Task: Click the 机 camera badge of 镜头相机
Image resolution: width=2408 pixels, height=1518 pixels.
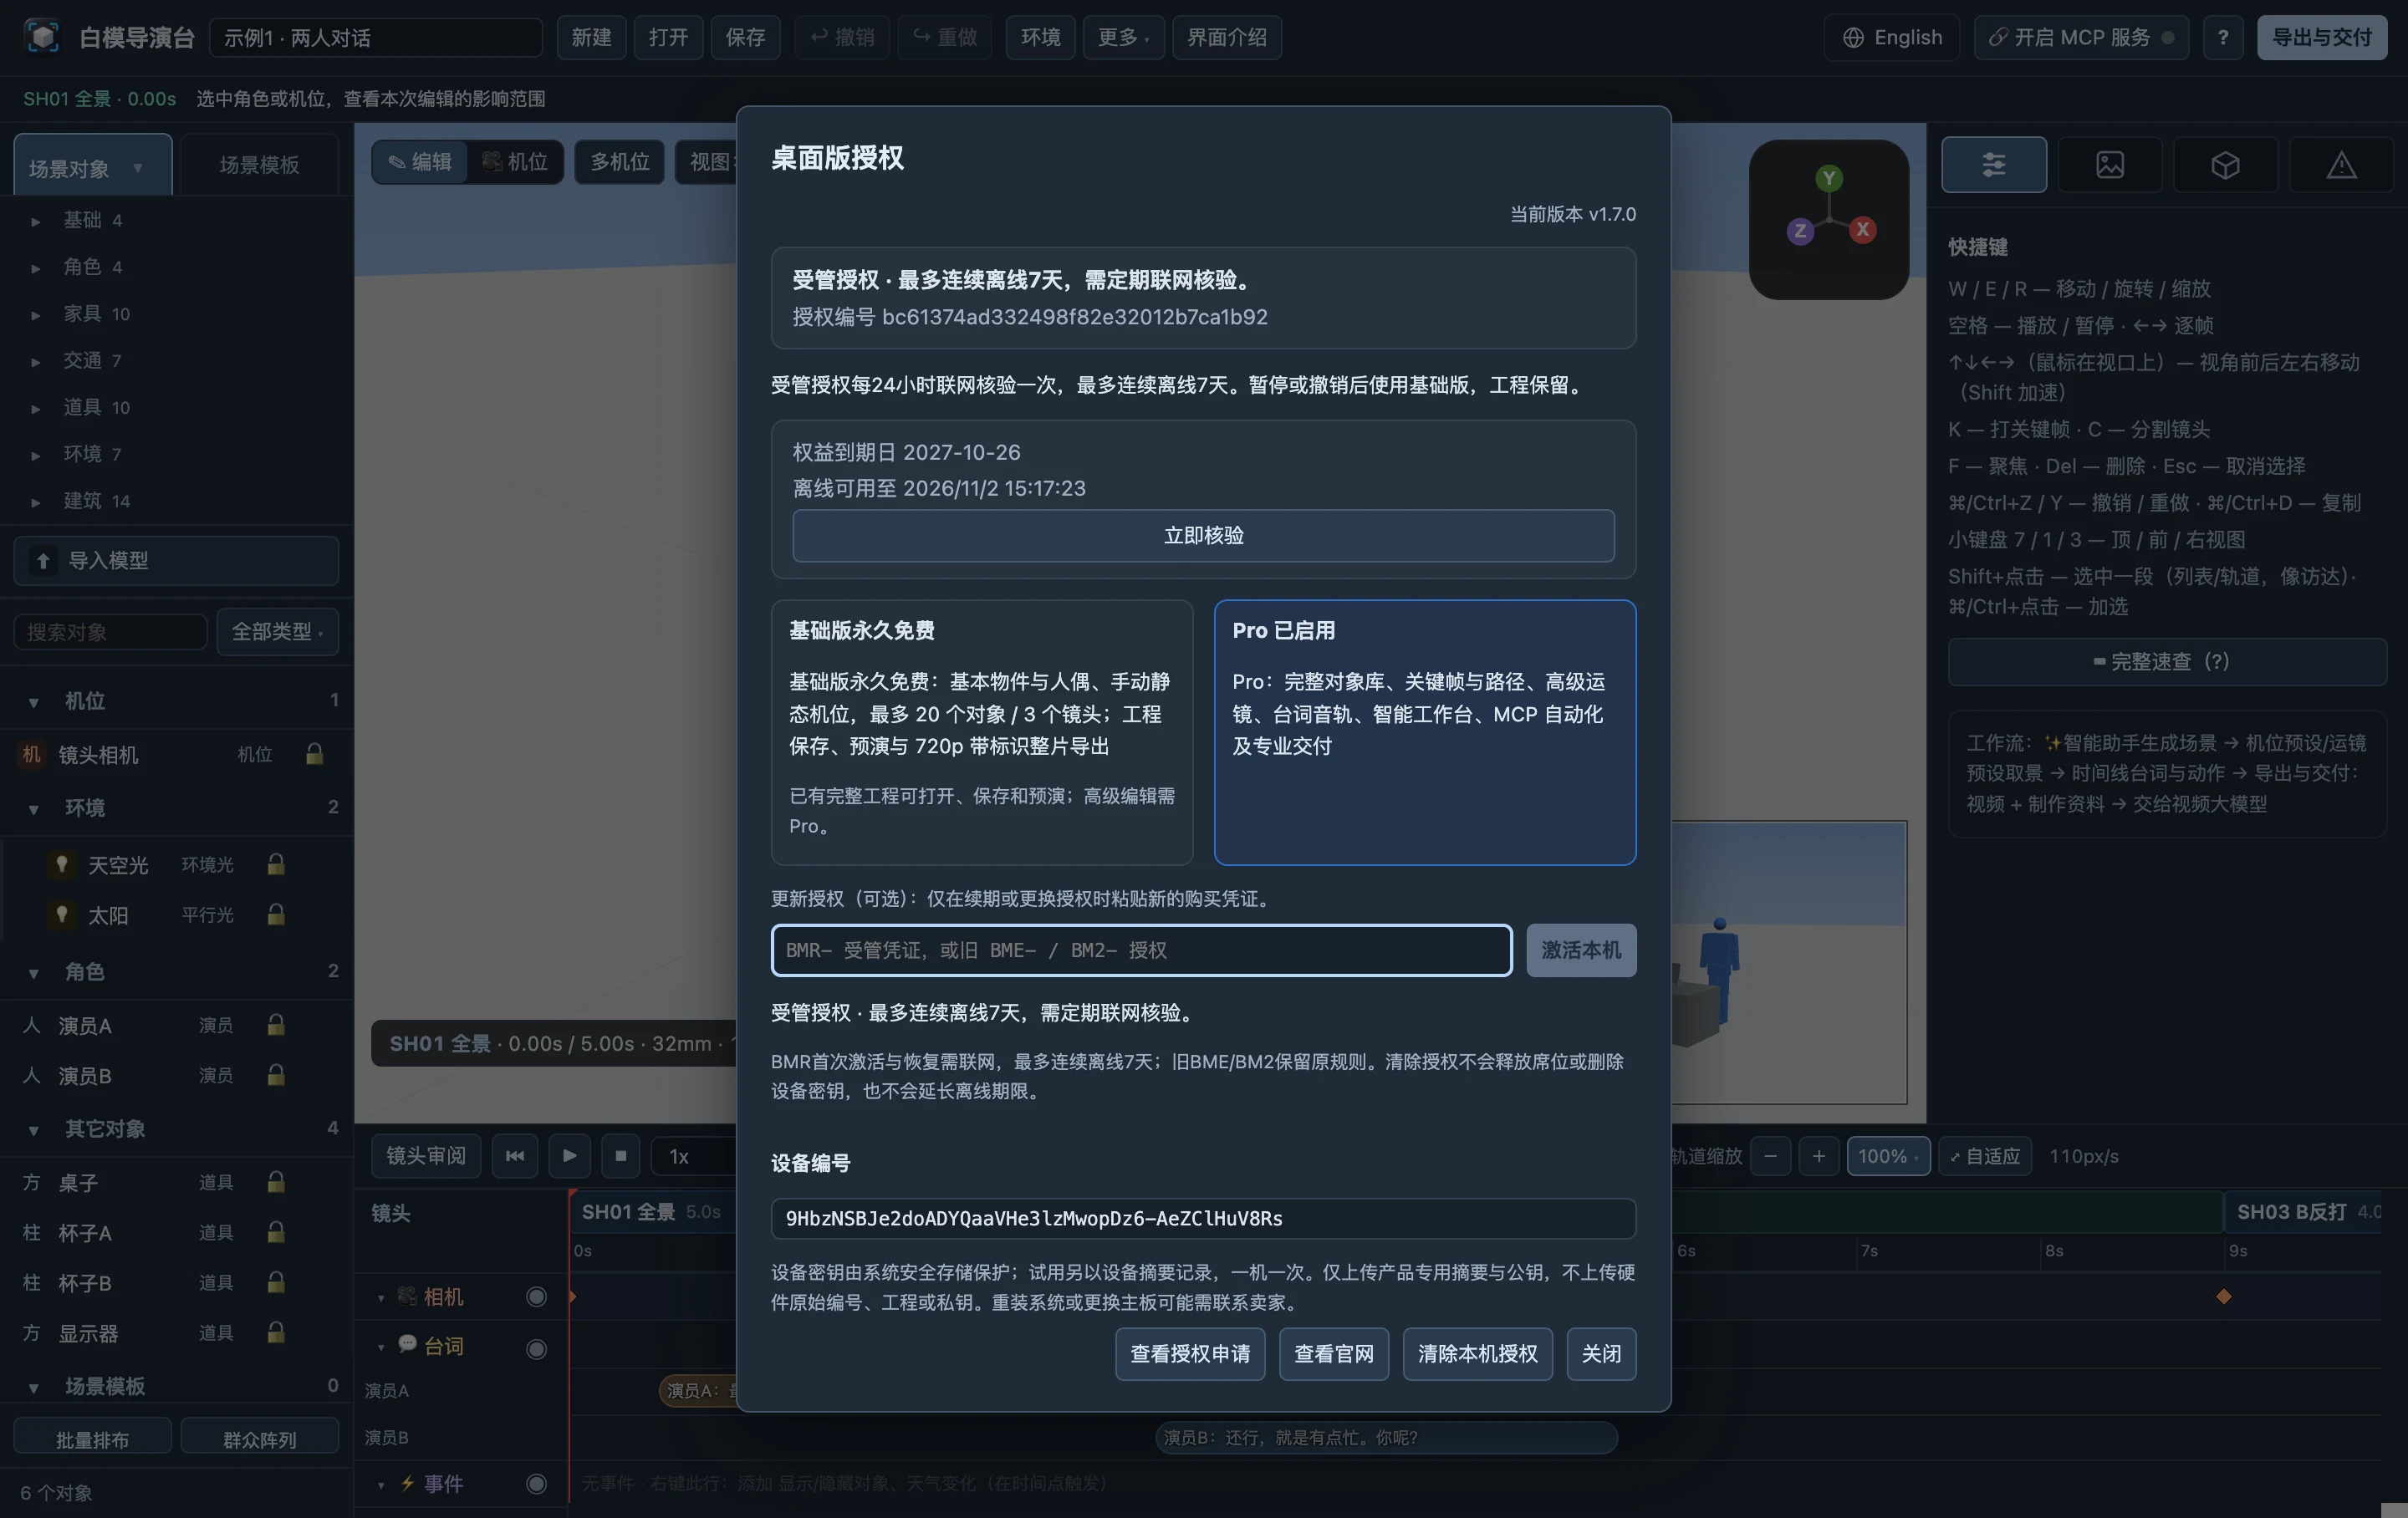Action: tap(32, 754)
